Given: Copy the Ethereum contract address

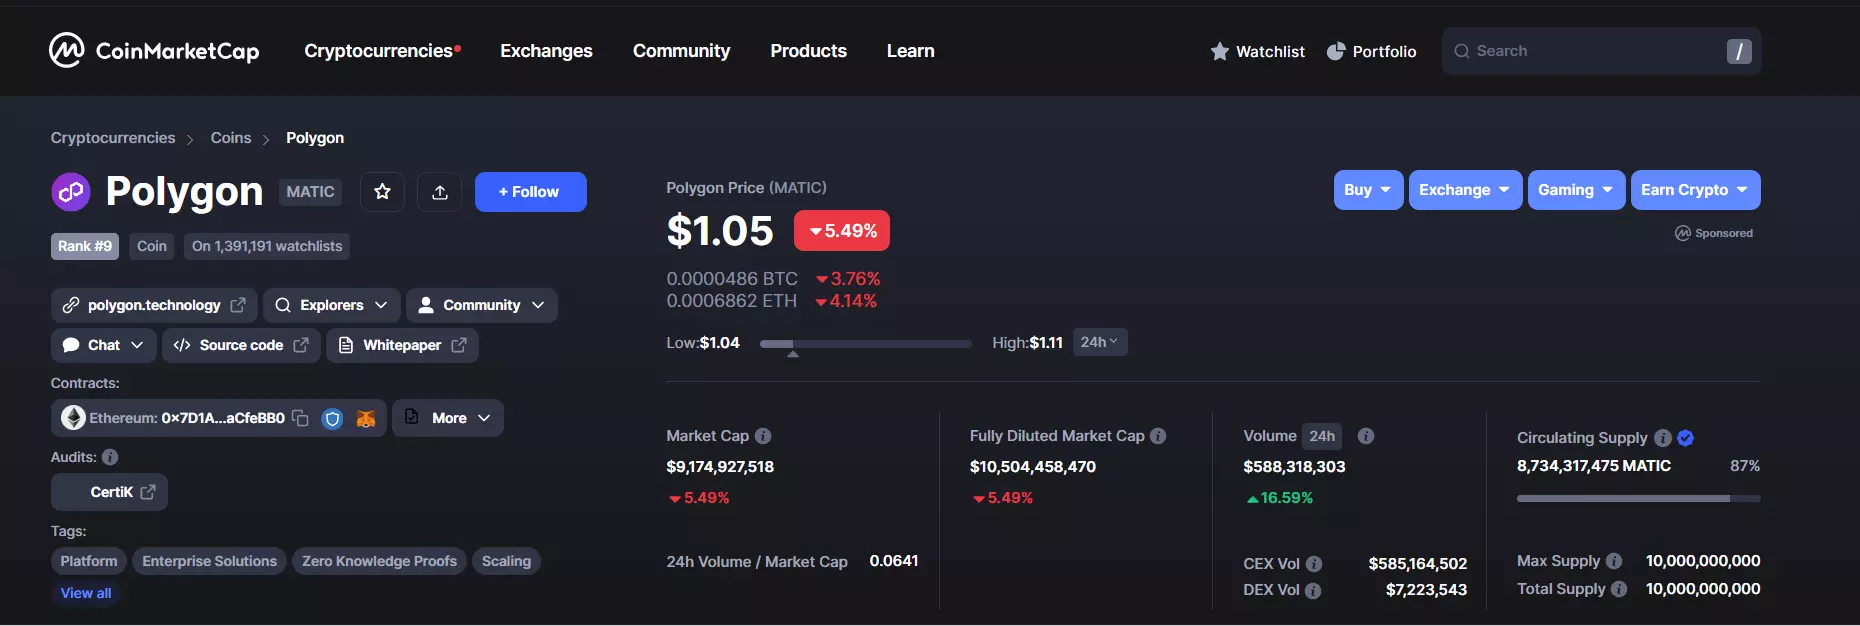Looking at the screenshot, I should 300,418.
